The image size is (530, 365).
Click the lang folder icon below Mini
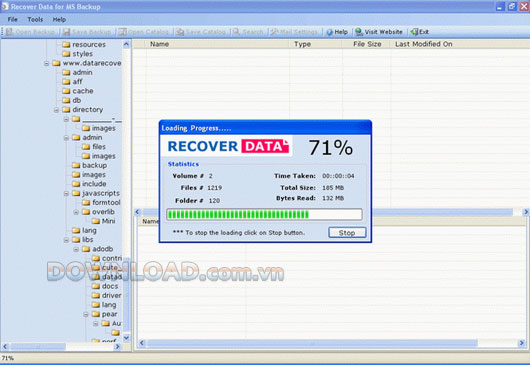(x=76, y=230)
